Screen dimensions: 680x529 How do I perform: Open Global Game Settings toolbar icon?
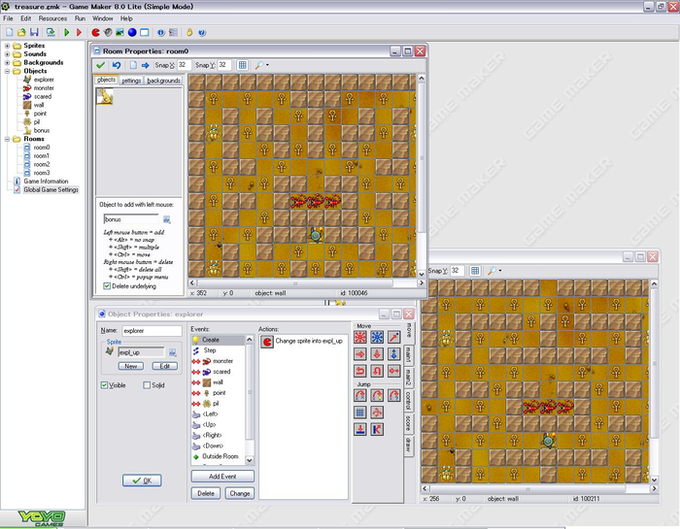click(x=173, y=32)
